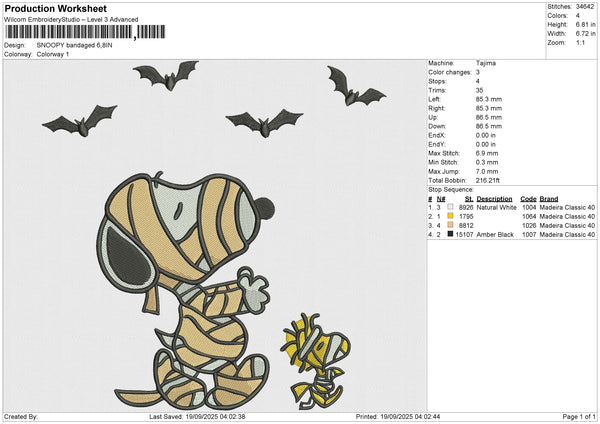Click the thread code 1007
The image size is (600, 424).
coord(529,235)
